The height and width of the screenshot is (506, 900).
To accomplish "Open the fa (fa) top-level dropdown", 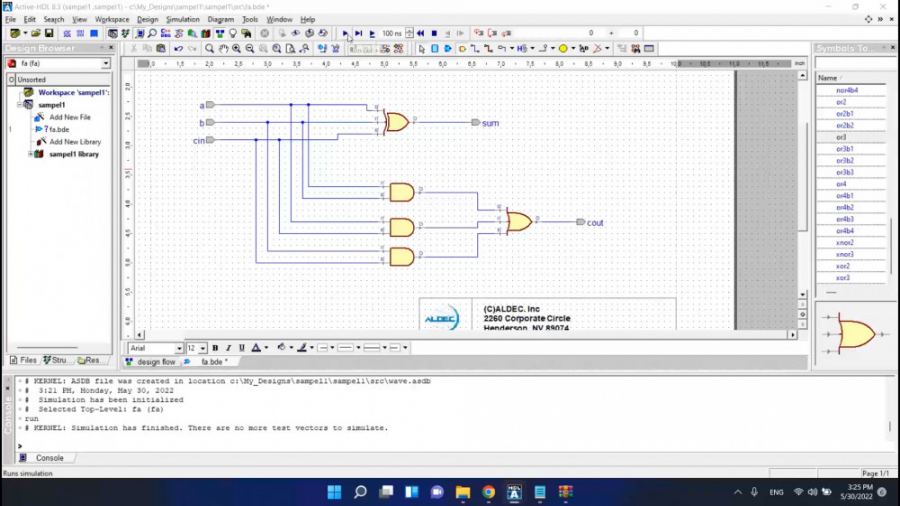I will 105,64.
